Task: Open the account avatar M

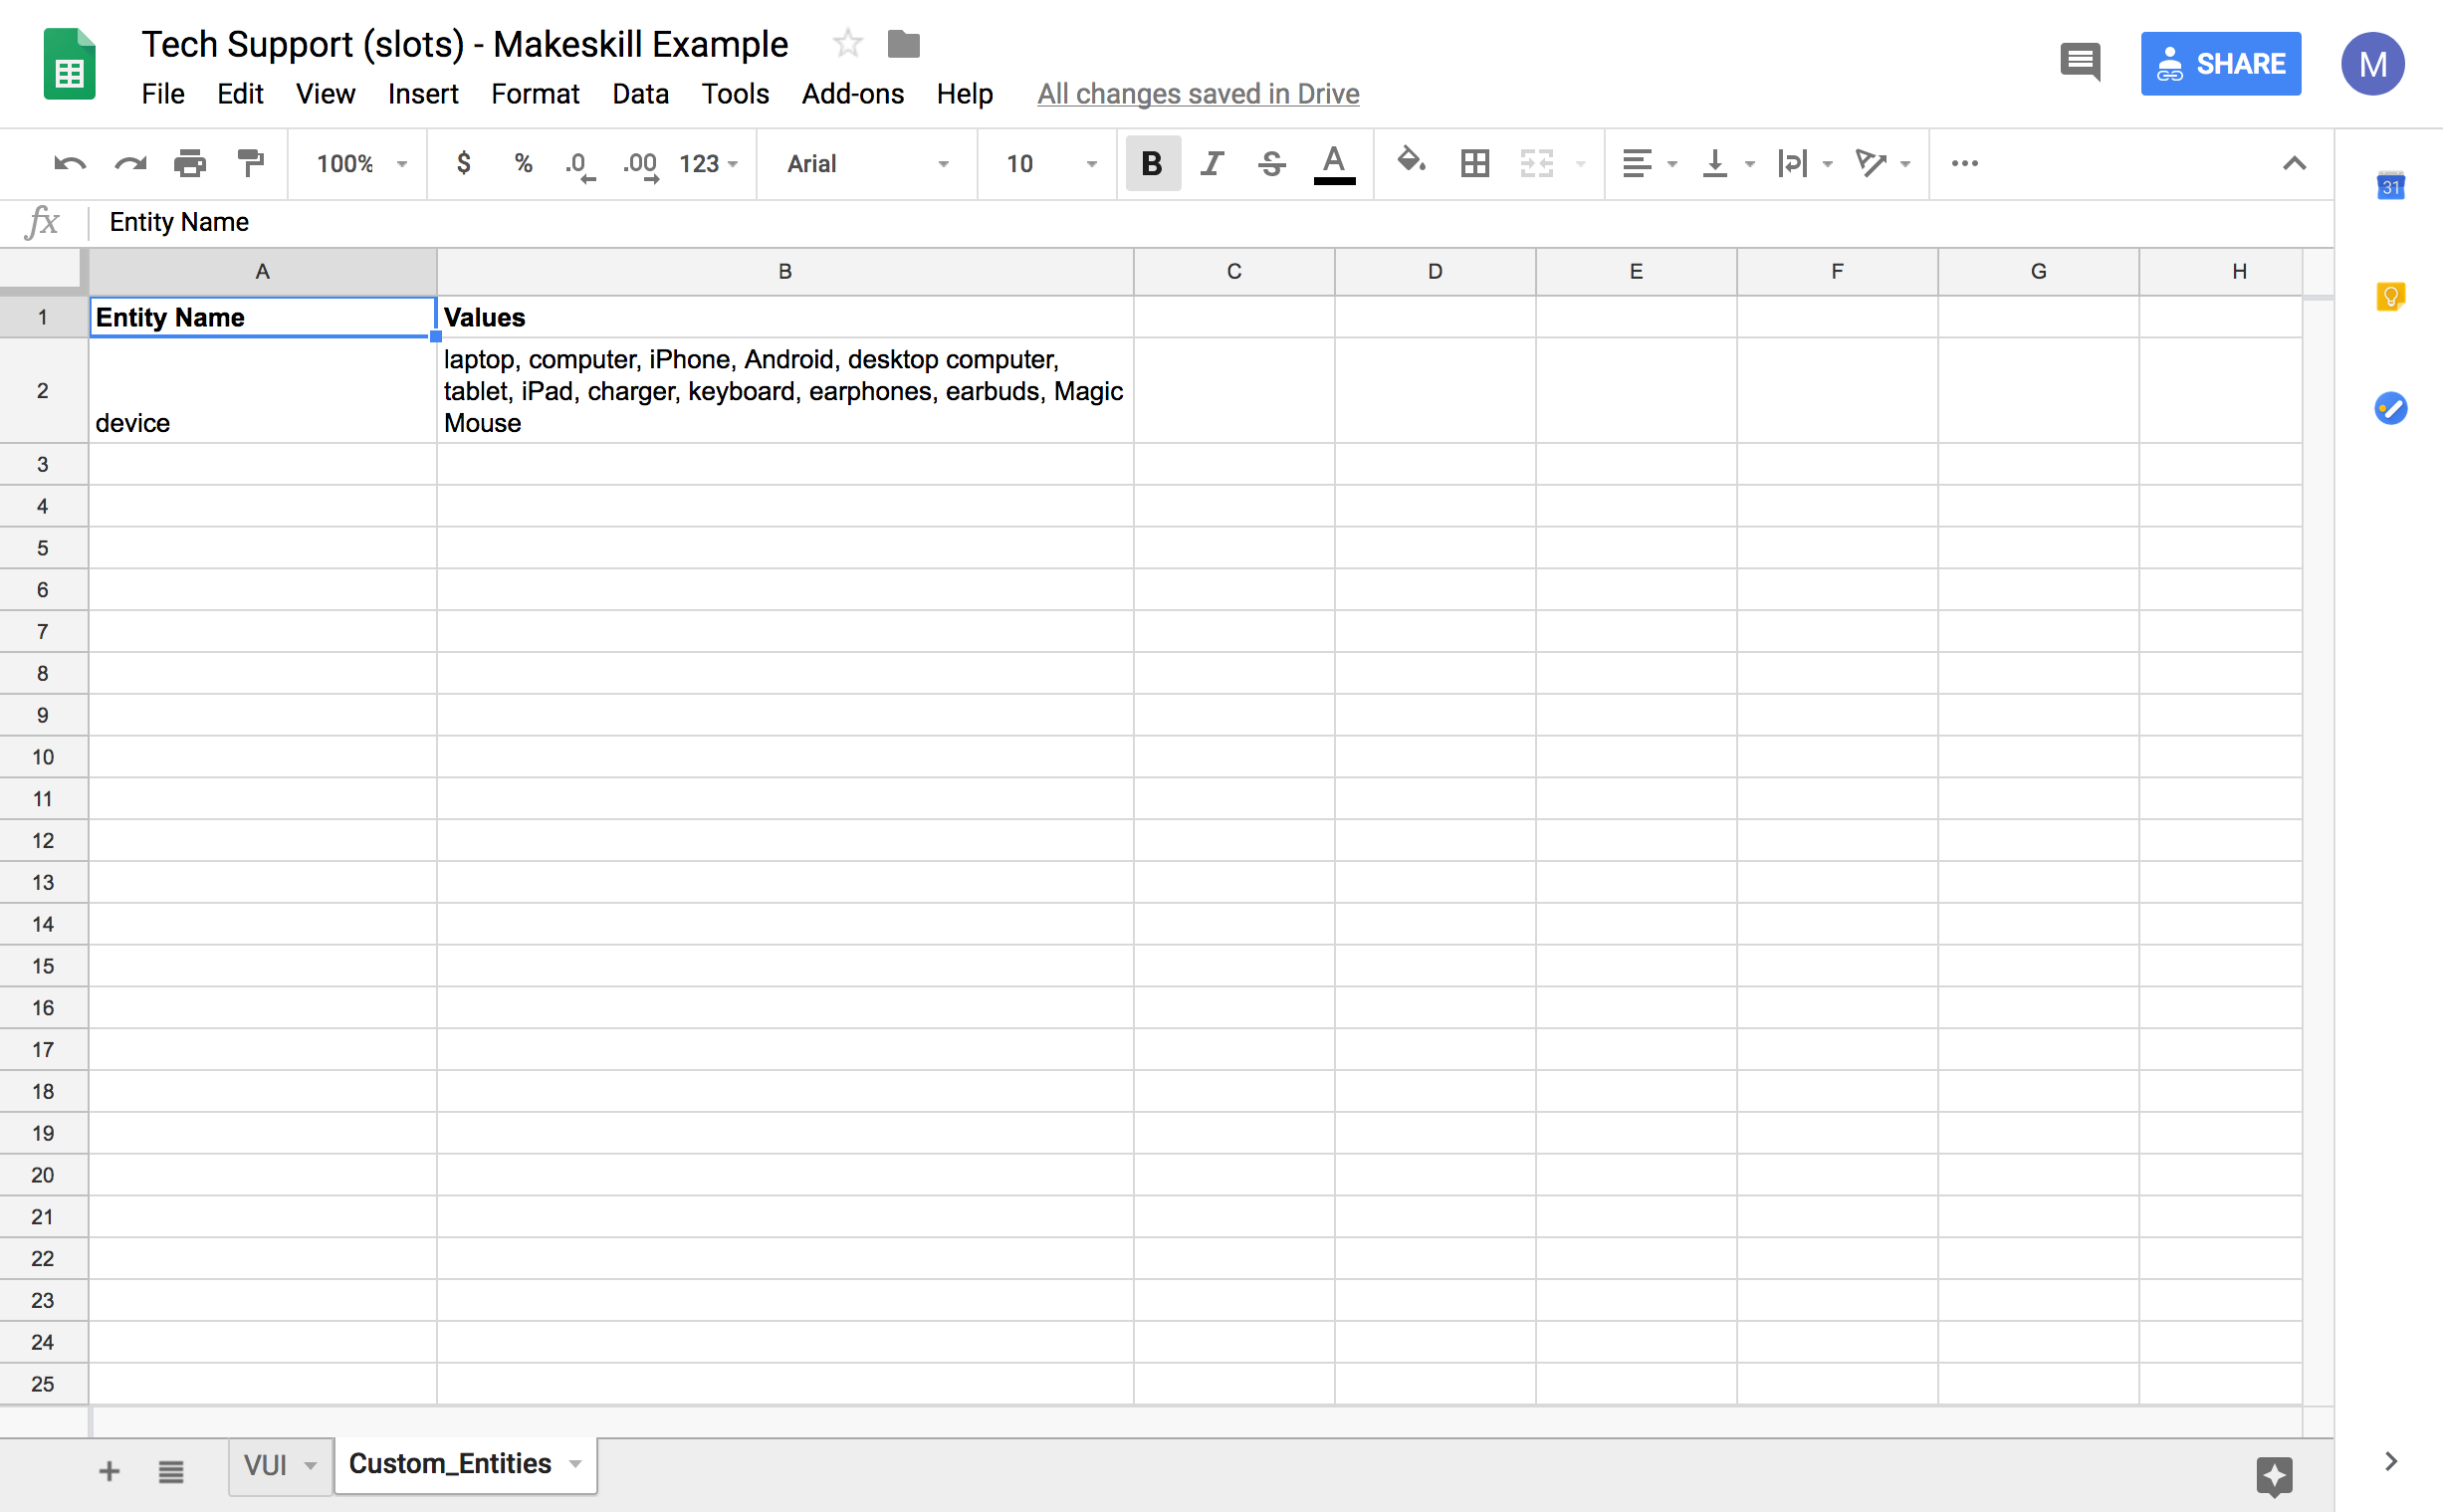Action: coord(2372,64)
